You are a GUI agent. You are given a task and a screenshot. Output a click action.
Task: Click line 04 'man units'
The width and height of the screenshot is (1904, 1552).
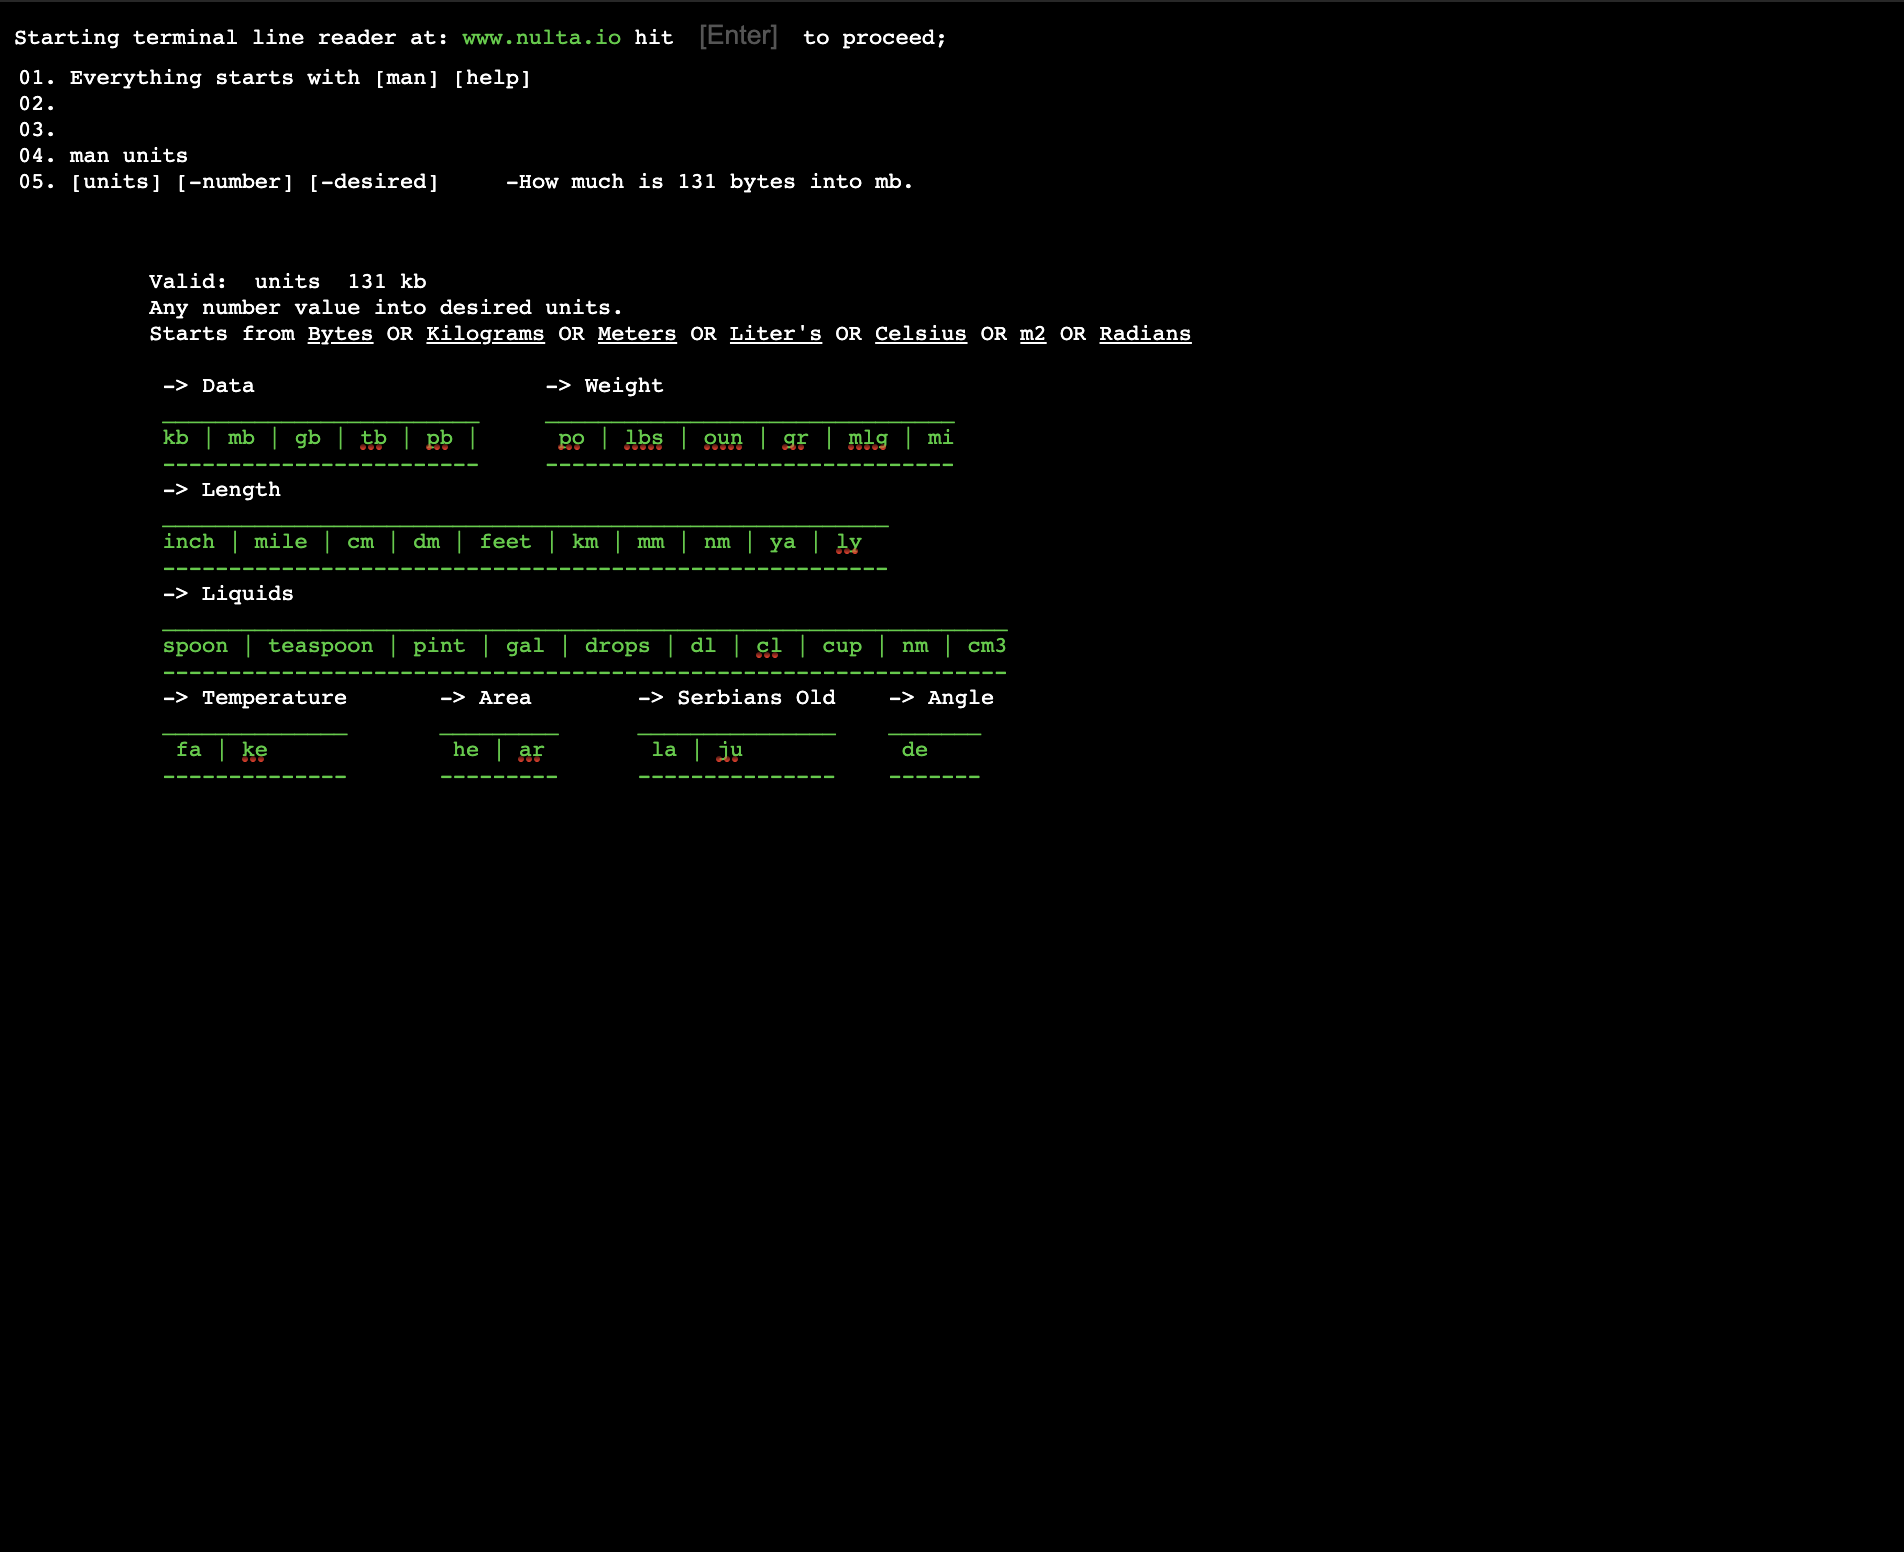(128, 156)
